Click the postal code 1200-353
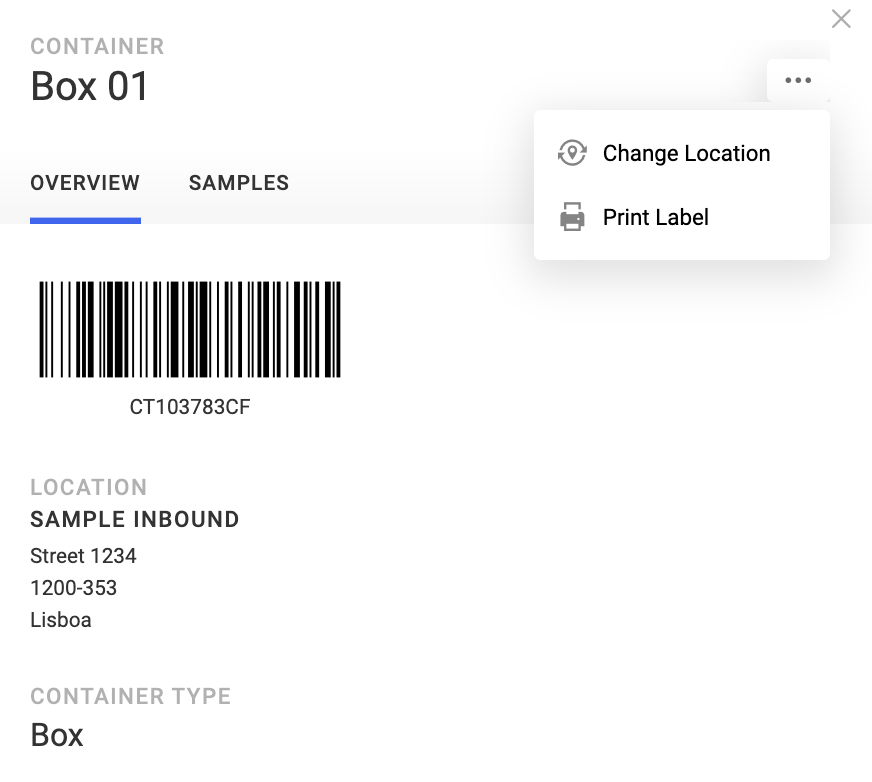This screenshot has height=782, width=872. coord(73,588)
